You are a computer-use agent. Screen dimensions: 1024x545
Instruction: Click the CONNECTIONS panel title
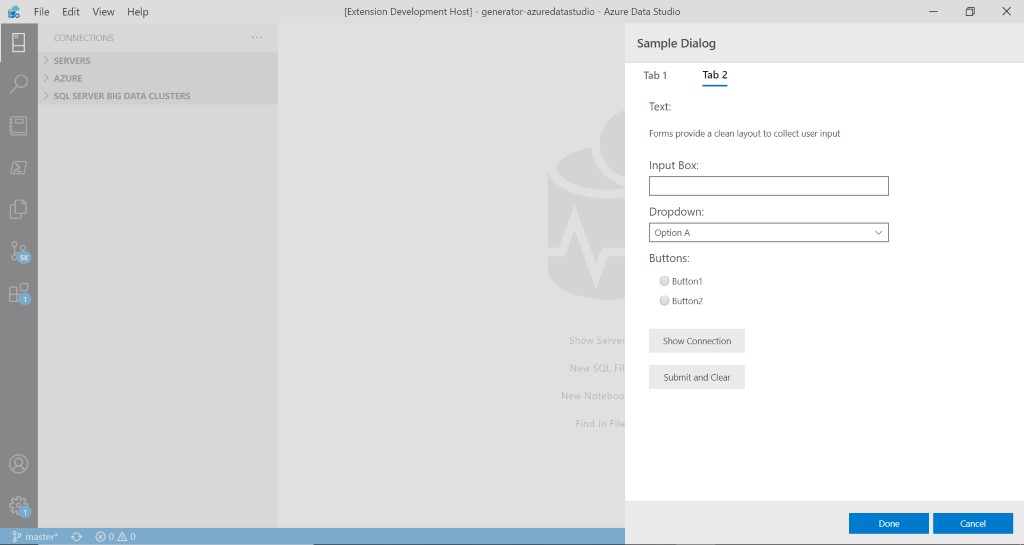point(84,38)
